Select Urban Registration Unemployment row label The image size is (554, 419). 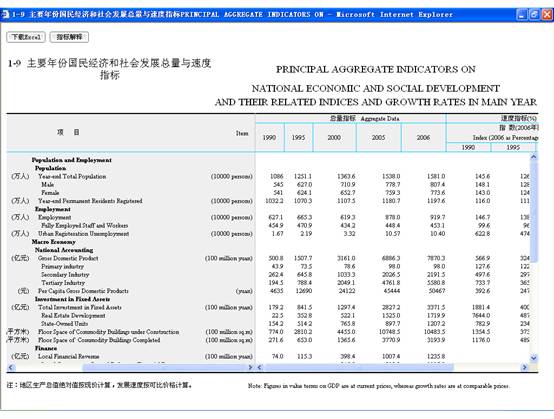[x=83, y=234]
